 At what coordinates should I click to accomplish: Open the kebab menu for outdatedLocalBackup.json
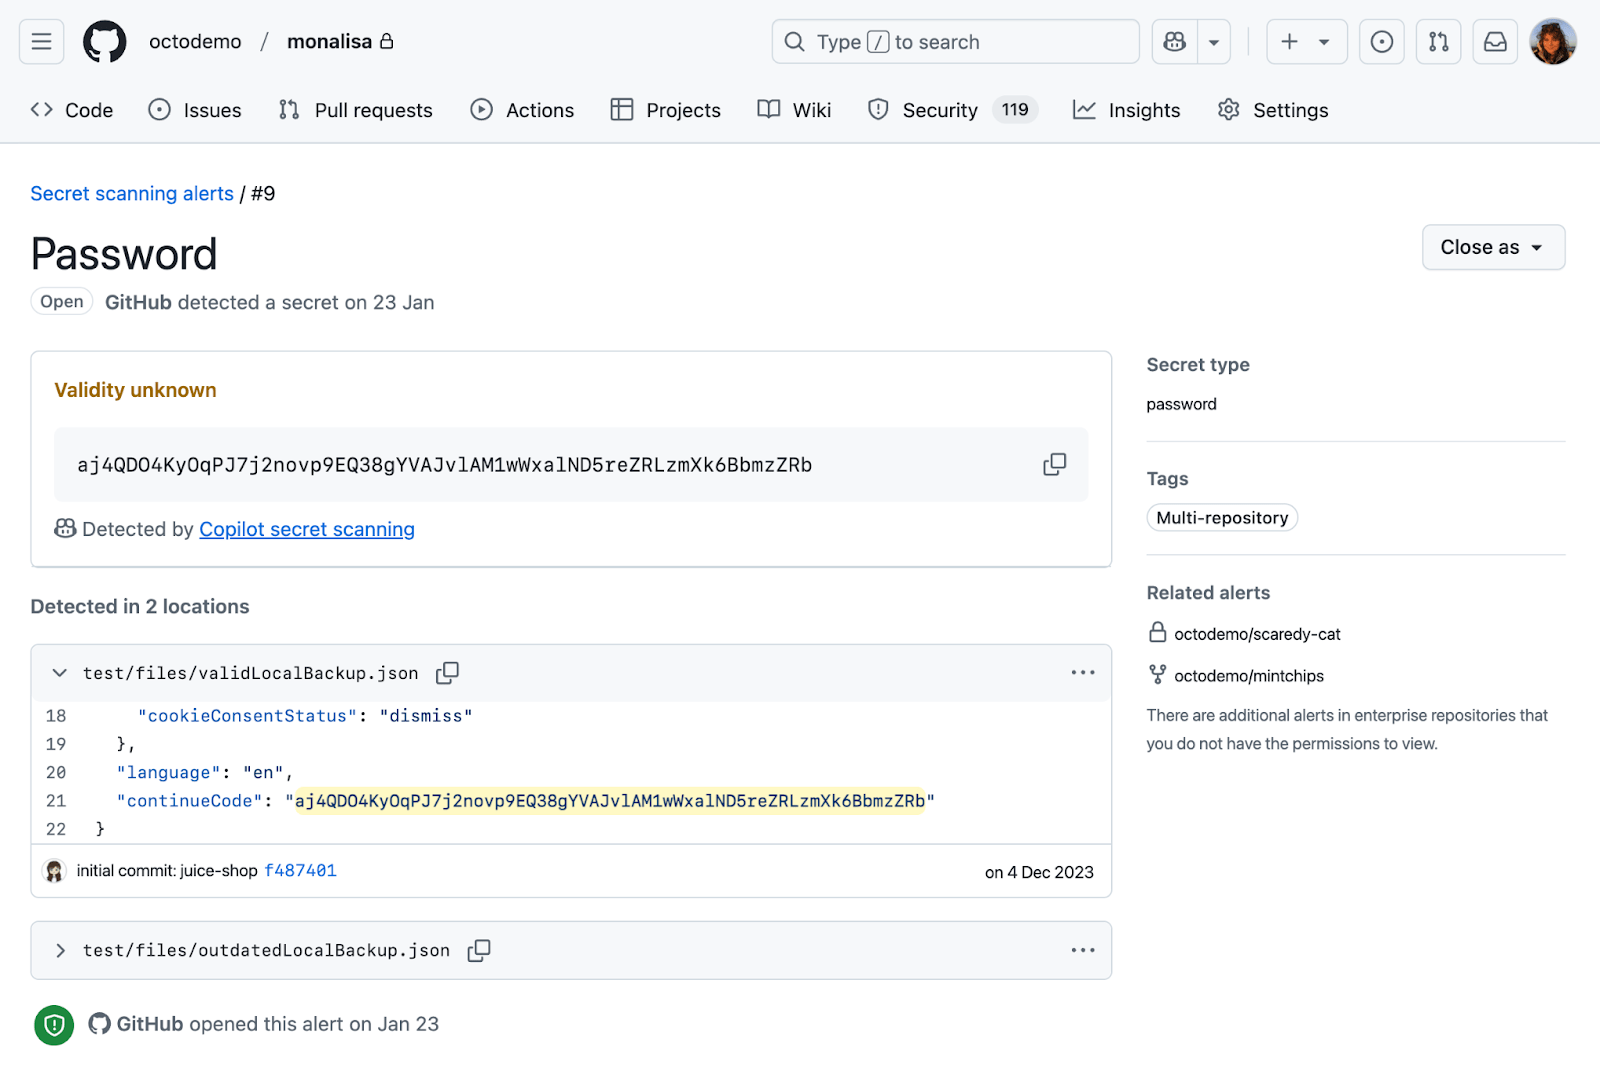(x=1082, y=950)
